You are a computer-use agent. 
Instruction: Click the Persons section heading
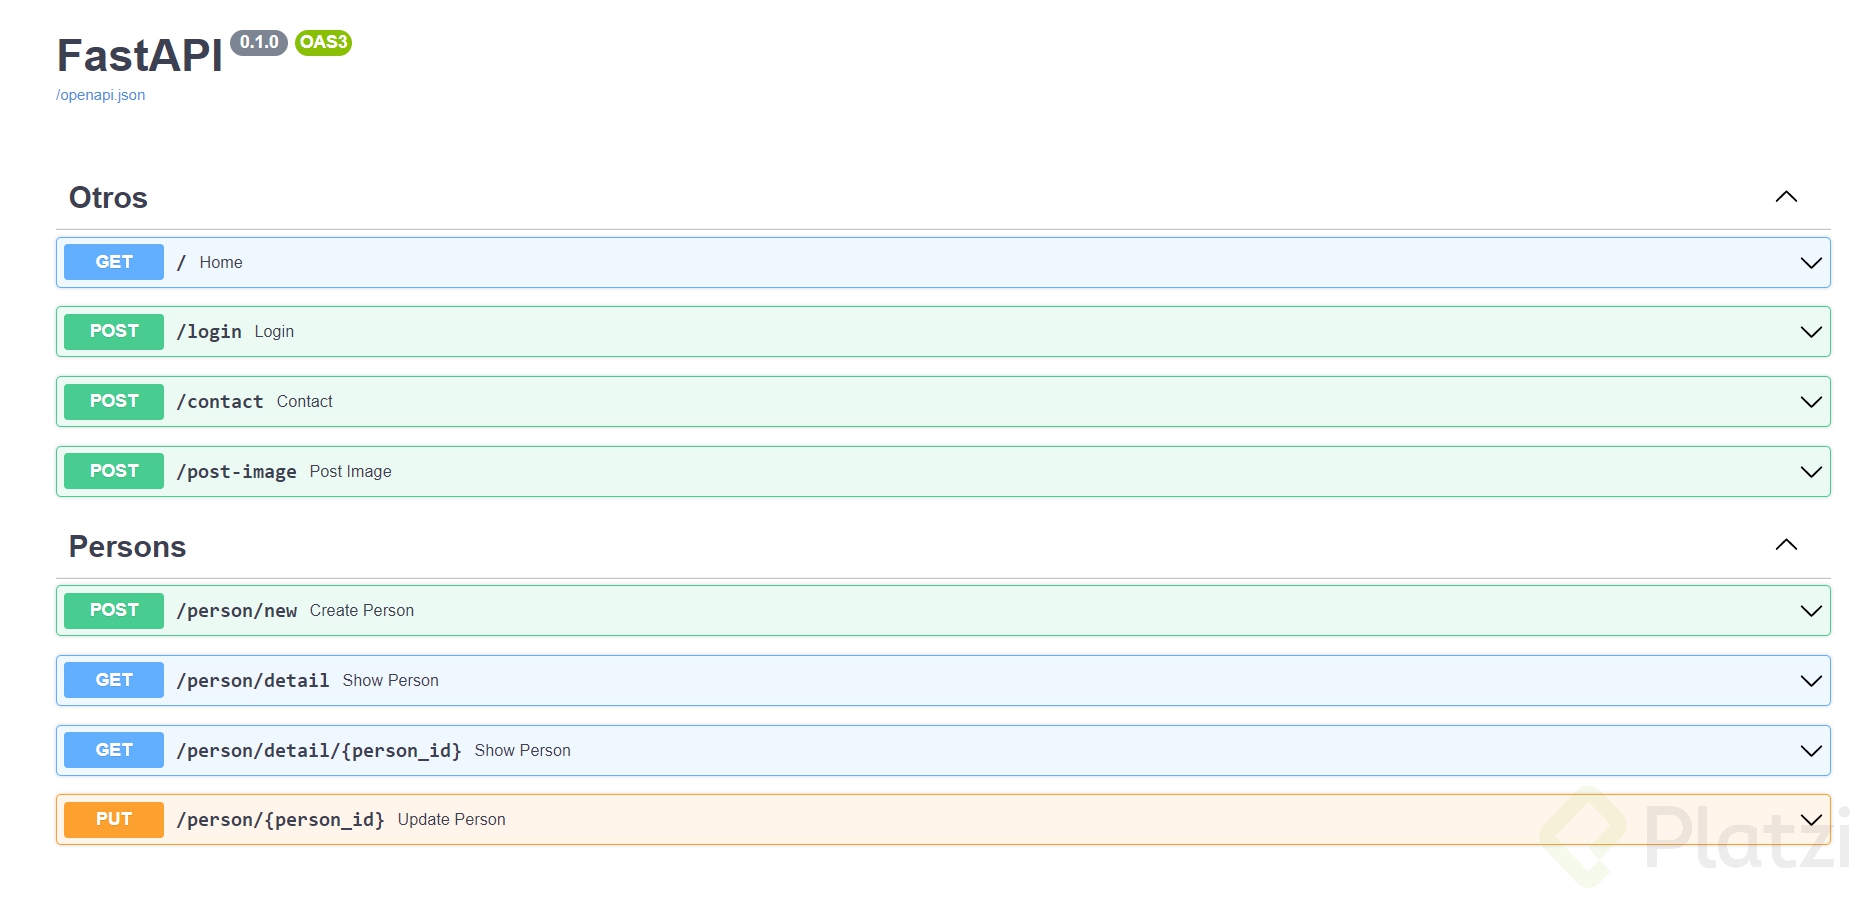point(127,547)
